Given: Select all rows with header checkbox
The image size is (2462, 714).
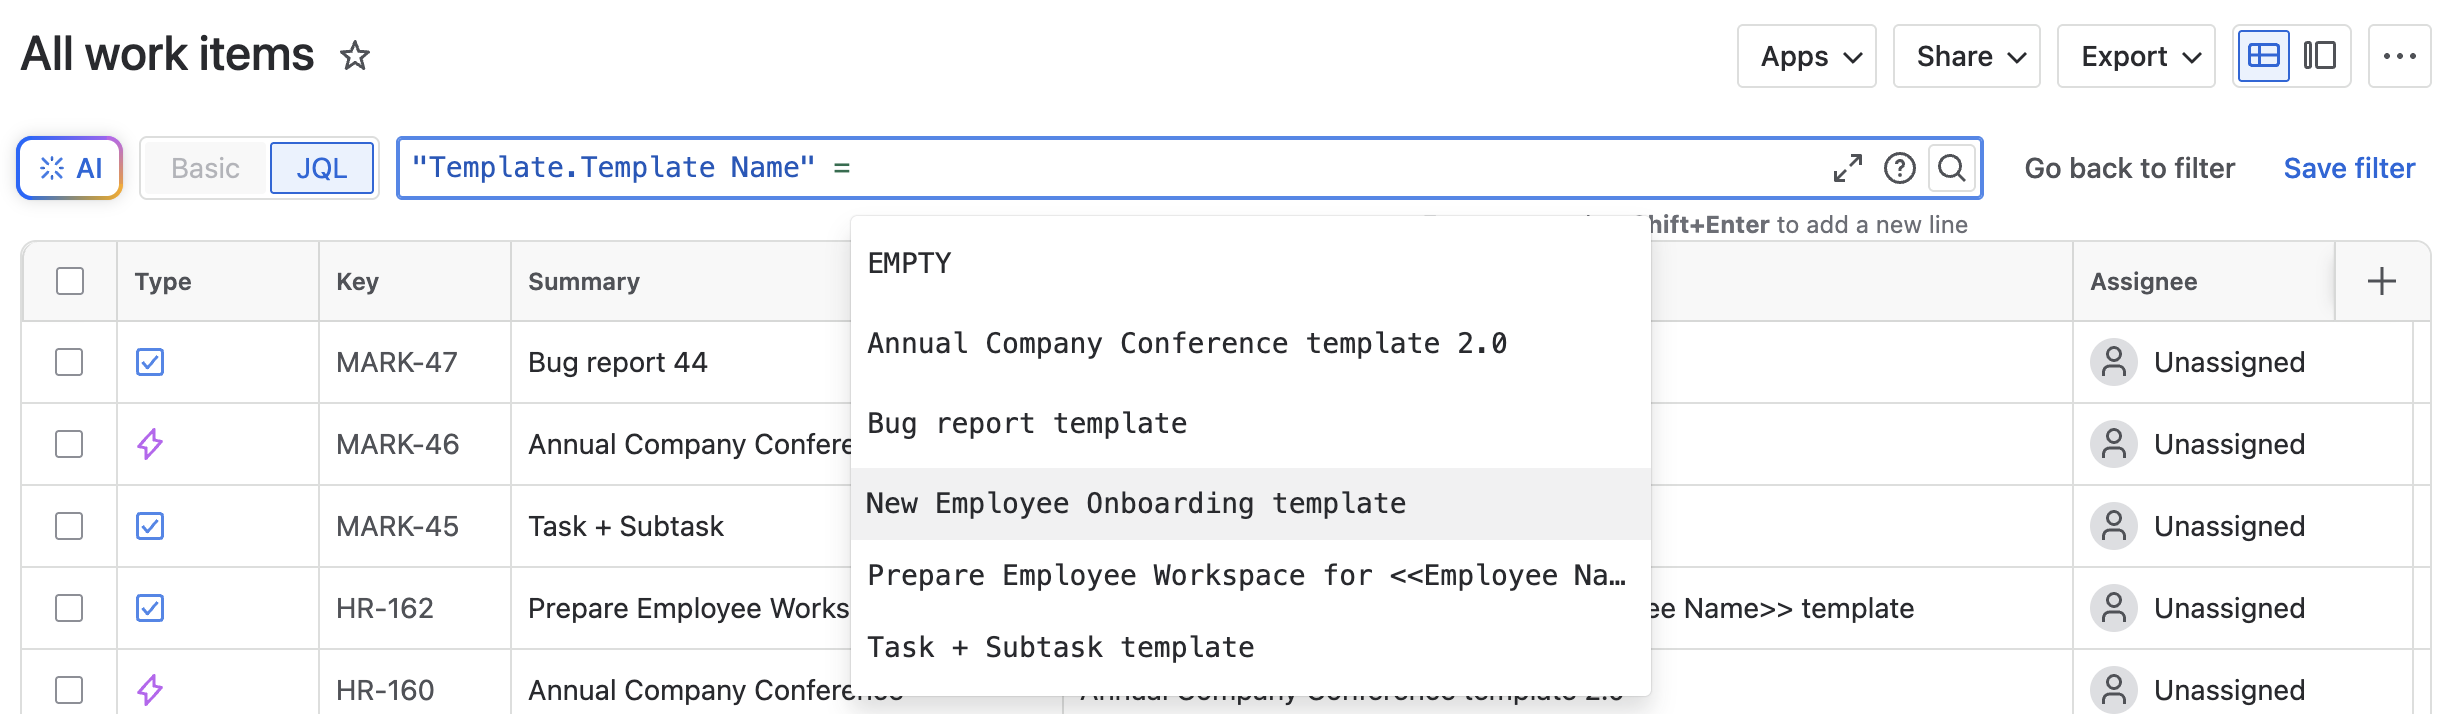Looking at the screenshot, I should pos(70,281).
